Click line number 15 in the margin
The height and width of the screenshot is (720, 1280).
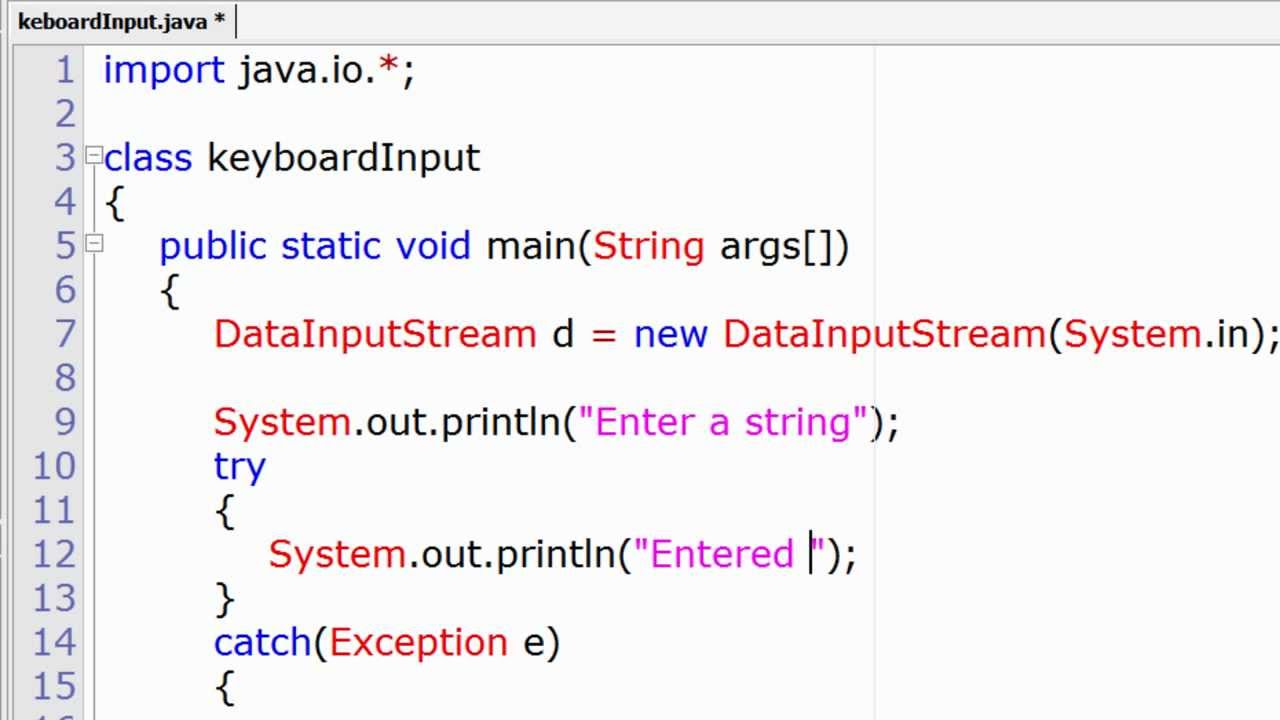click(x=54, y=685)
